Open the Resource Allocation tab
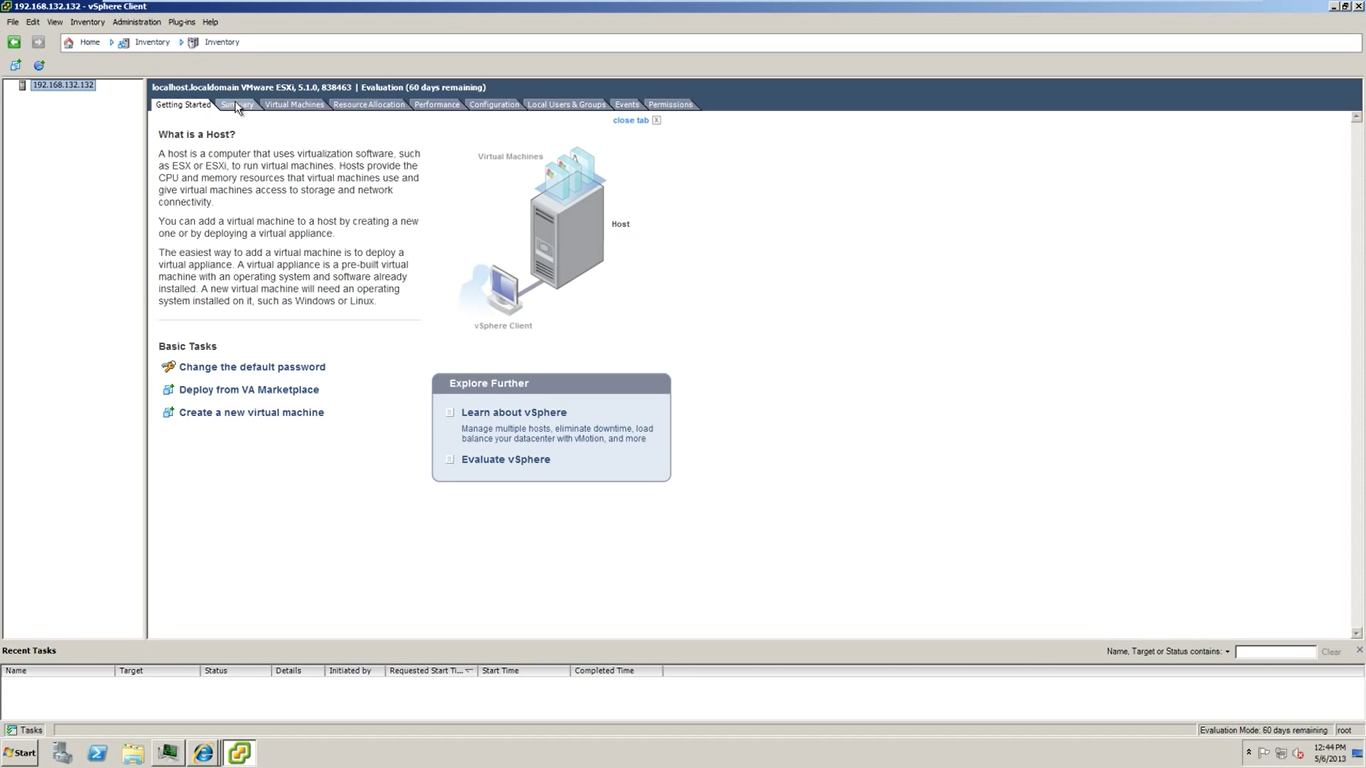This screenshot has width=1366, height=768. tap(369, 104)
